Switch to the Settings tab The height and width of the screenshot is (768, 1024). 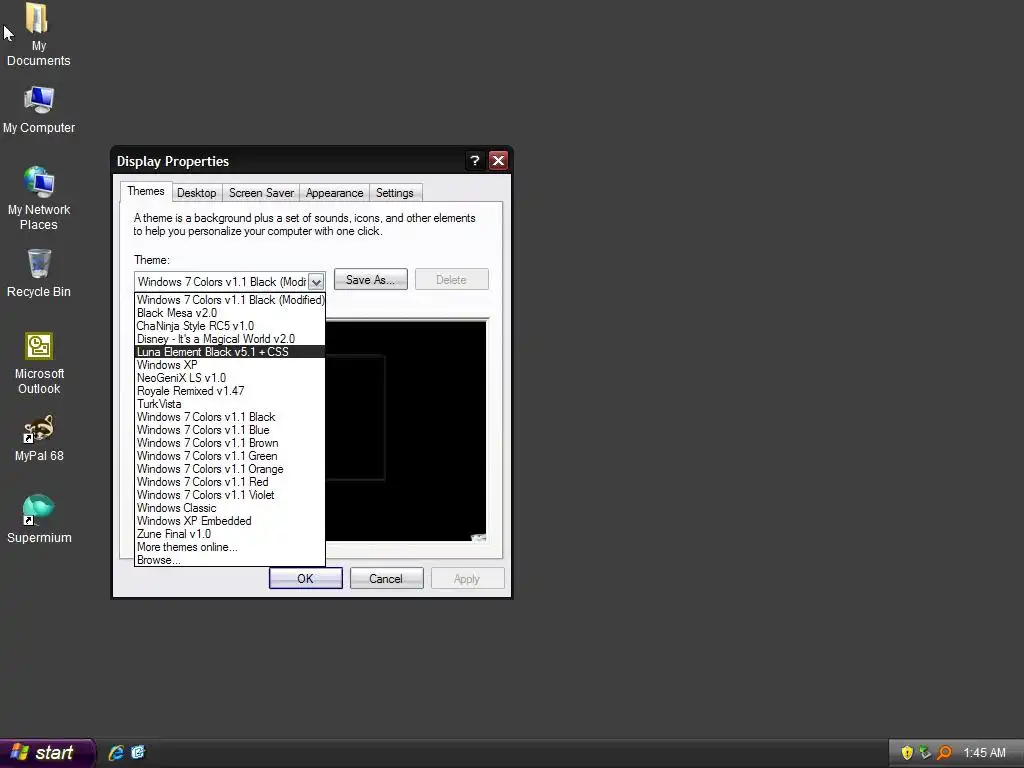tap(394, 193)
